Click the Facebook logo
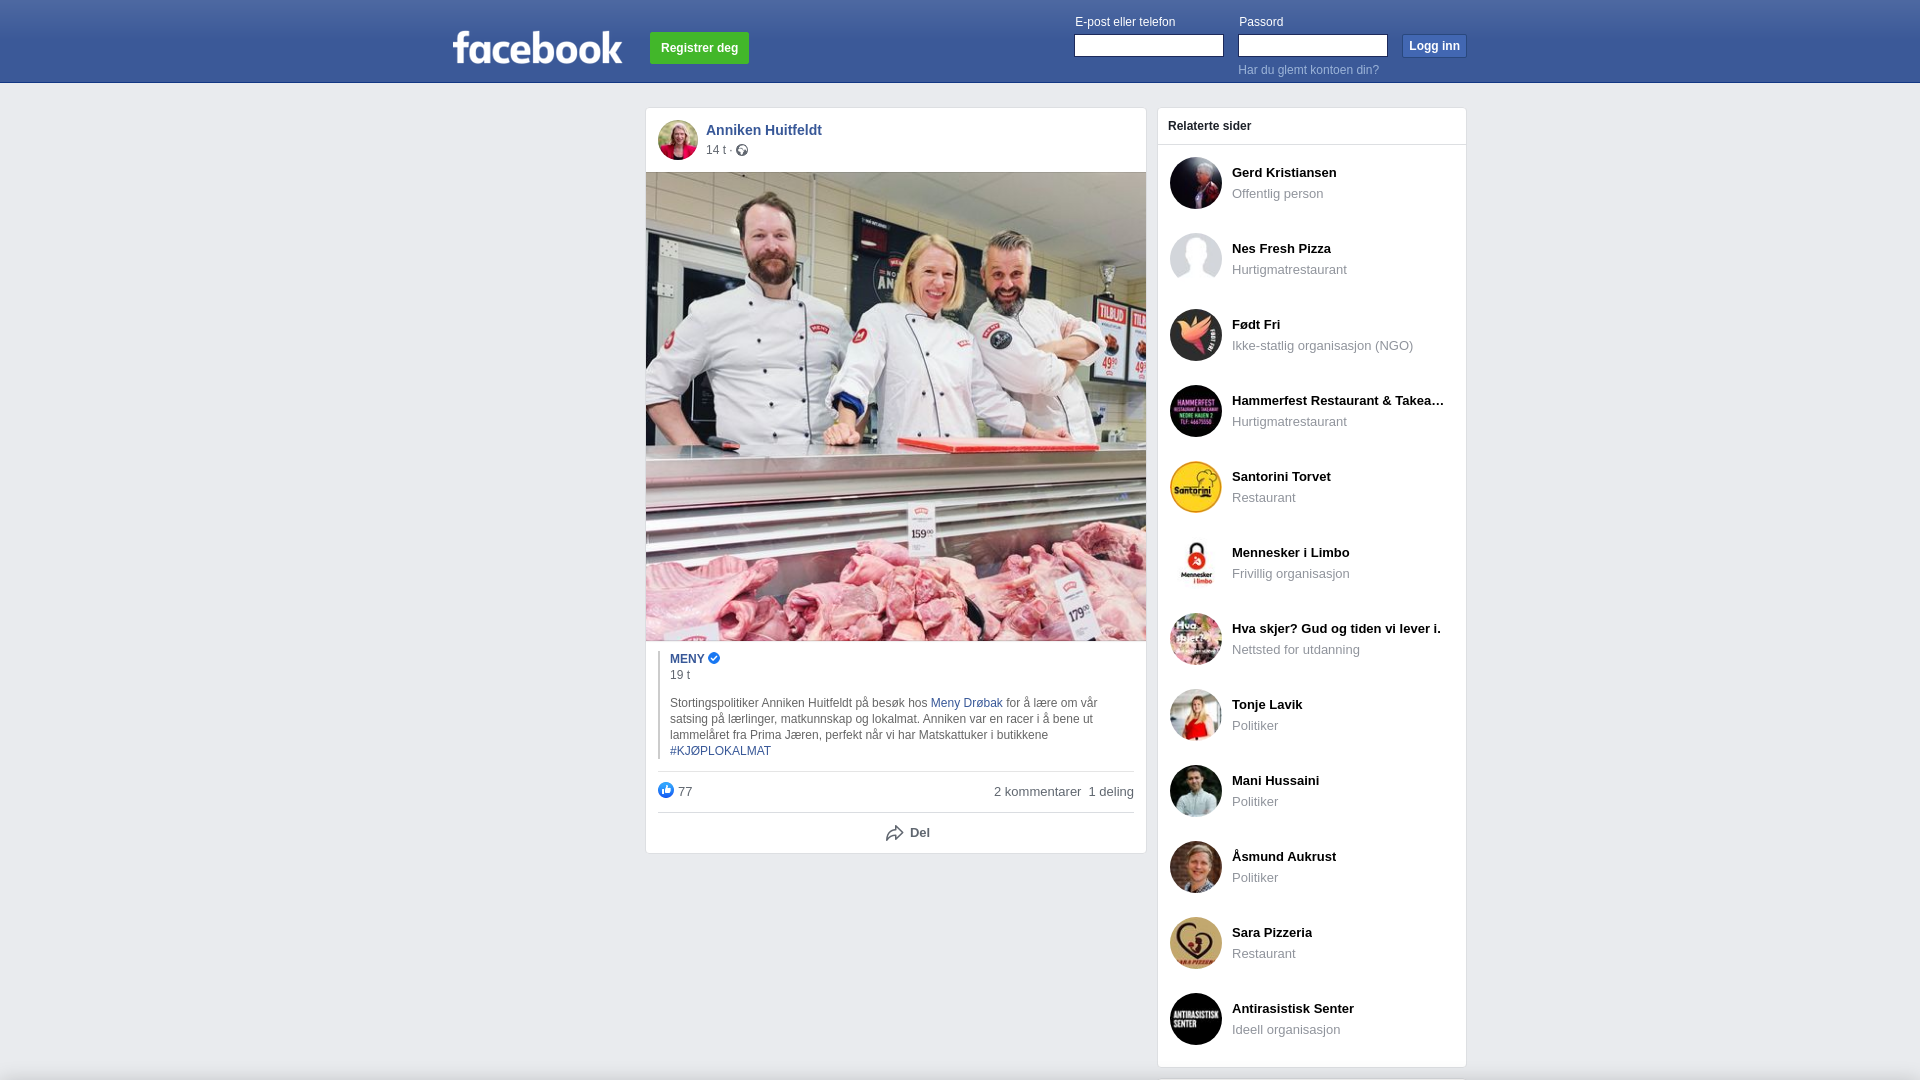 click(537, 48)
